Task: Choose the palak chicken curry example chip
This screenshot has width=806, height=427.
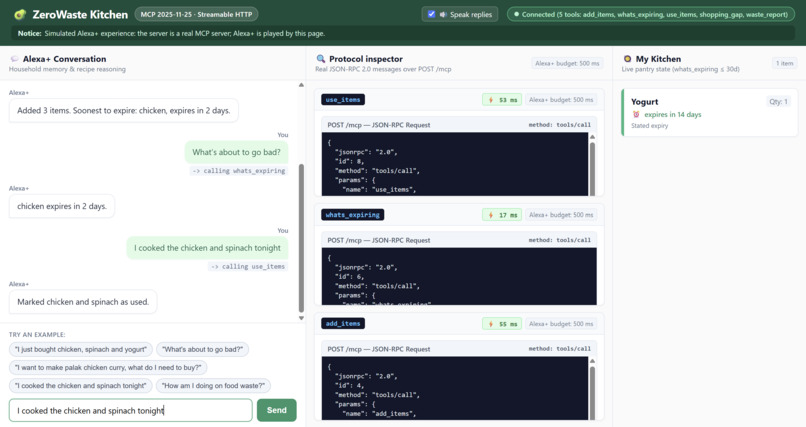Action: tap(108, 367)
